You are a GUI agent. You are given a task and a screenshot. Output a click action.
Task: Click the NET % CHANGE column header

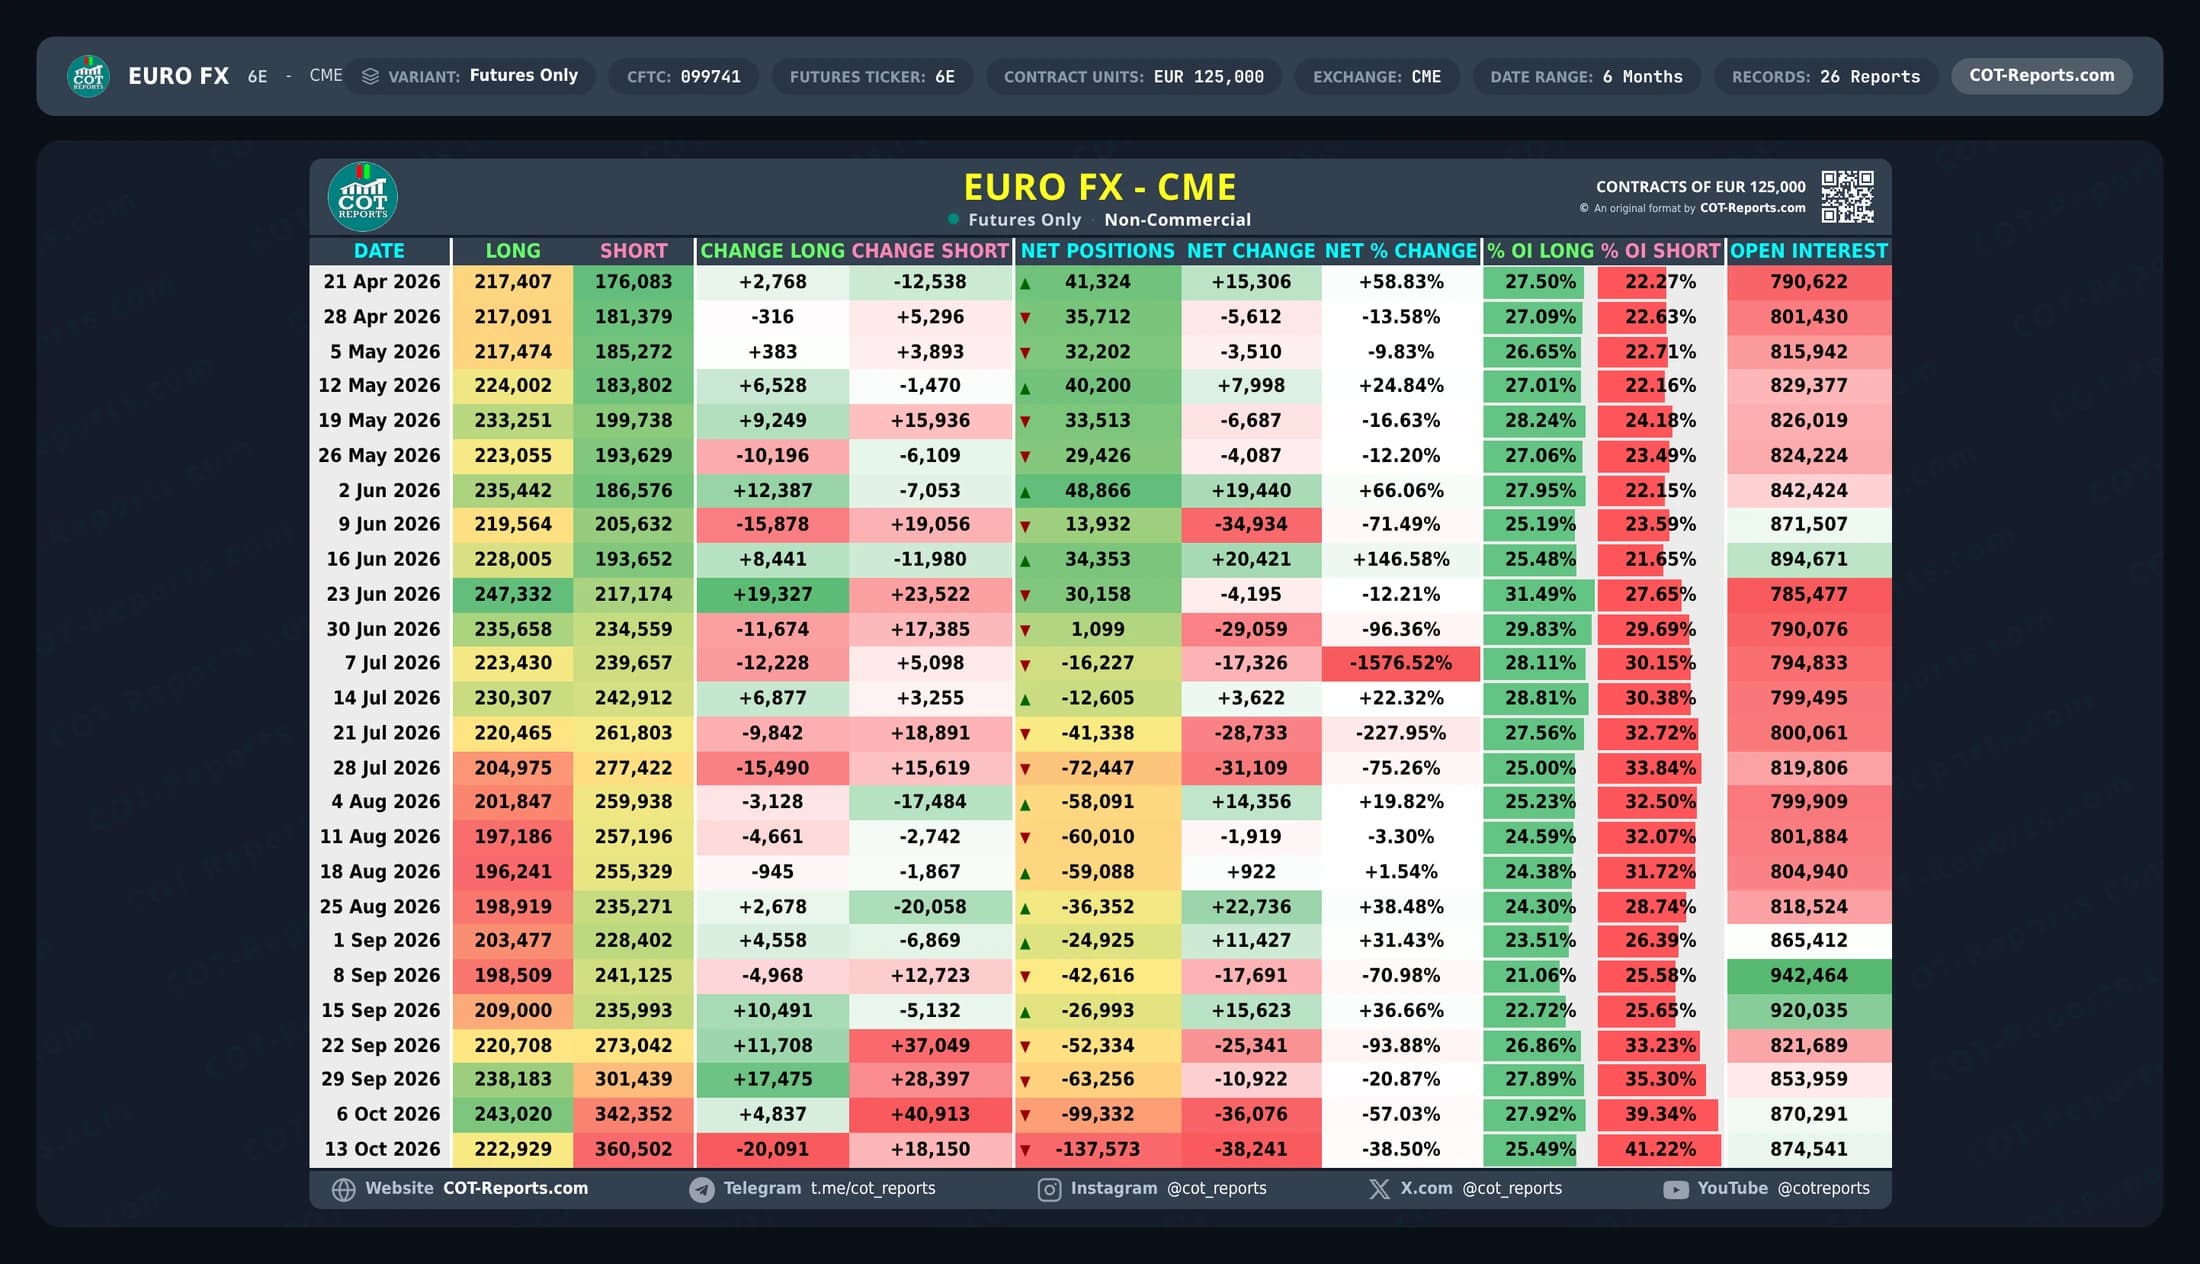[x=1400, y=251]
